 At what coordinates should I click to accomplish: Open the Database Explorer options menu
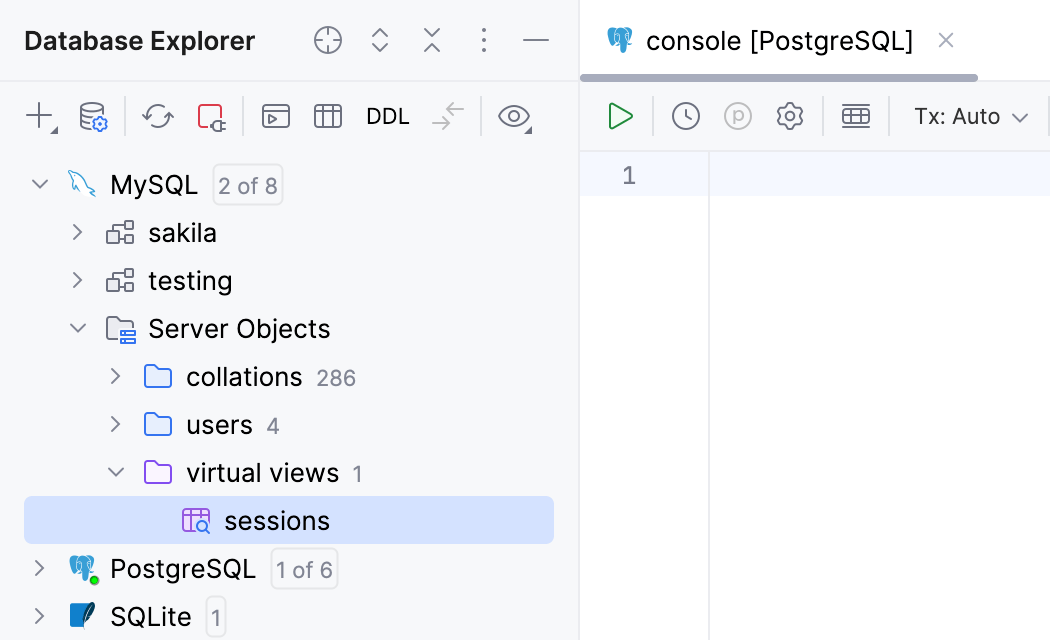point(484,40)
